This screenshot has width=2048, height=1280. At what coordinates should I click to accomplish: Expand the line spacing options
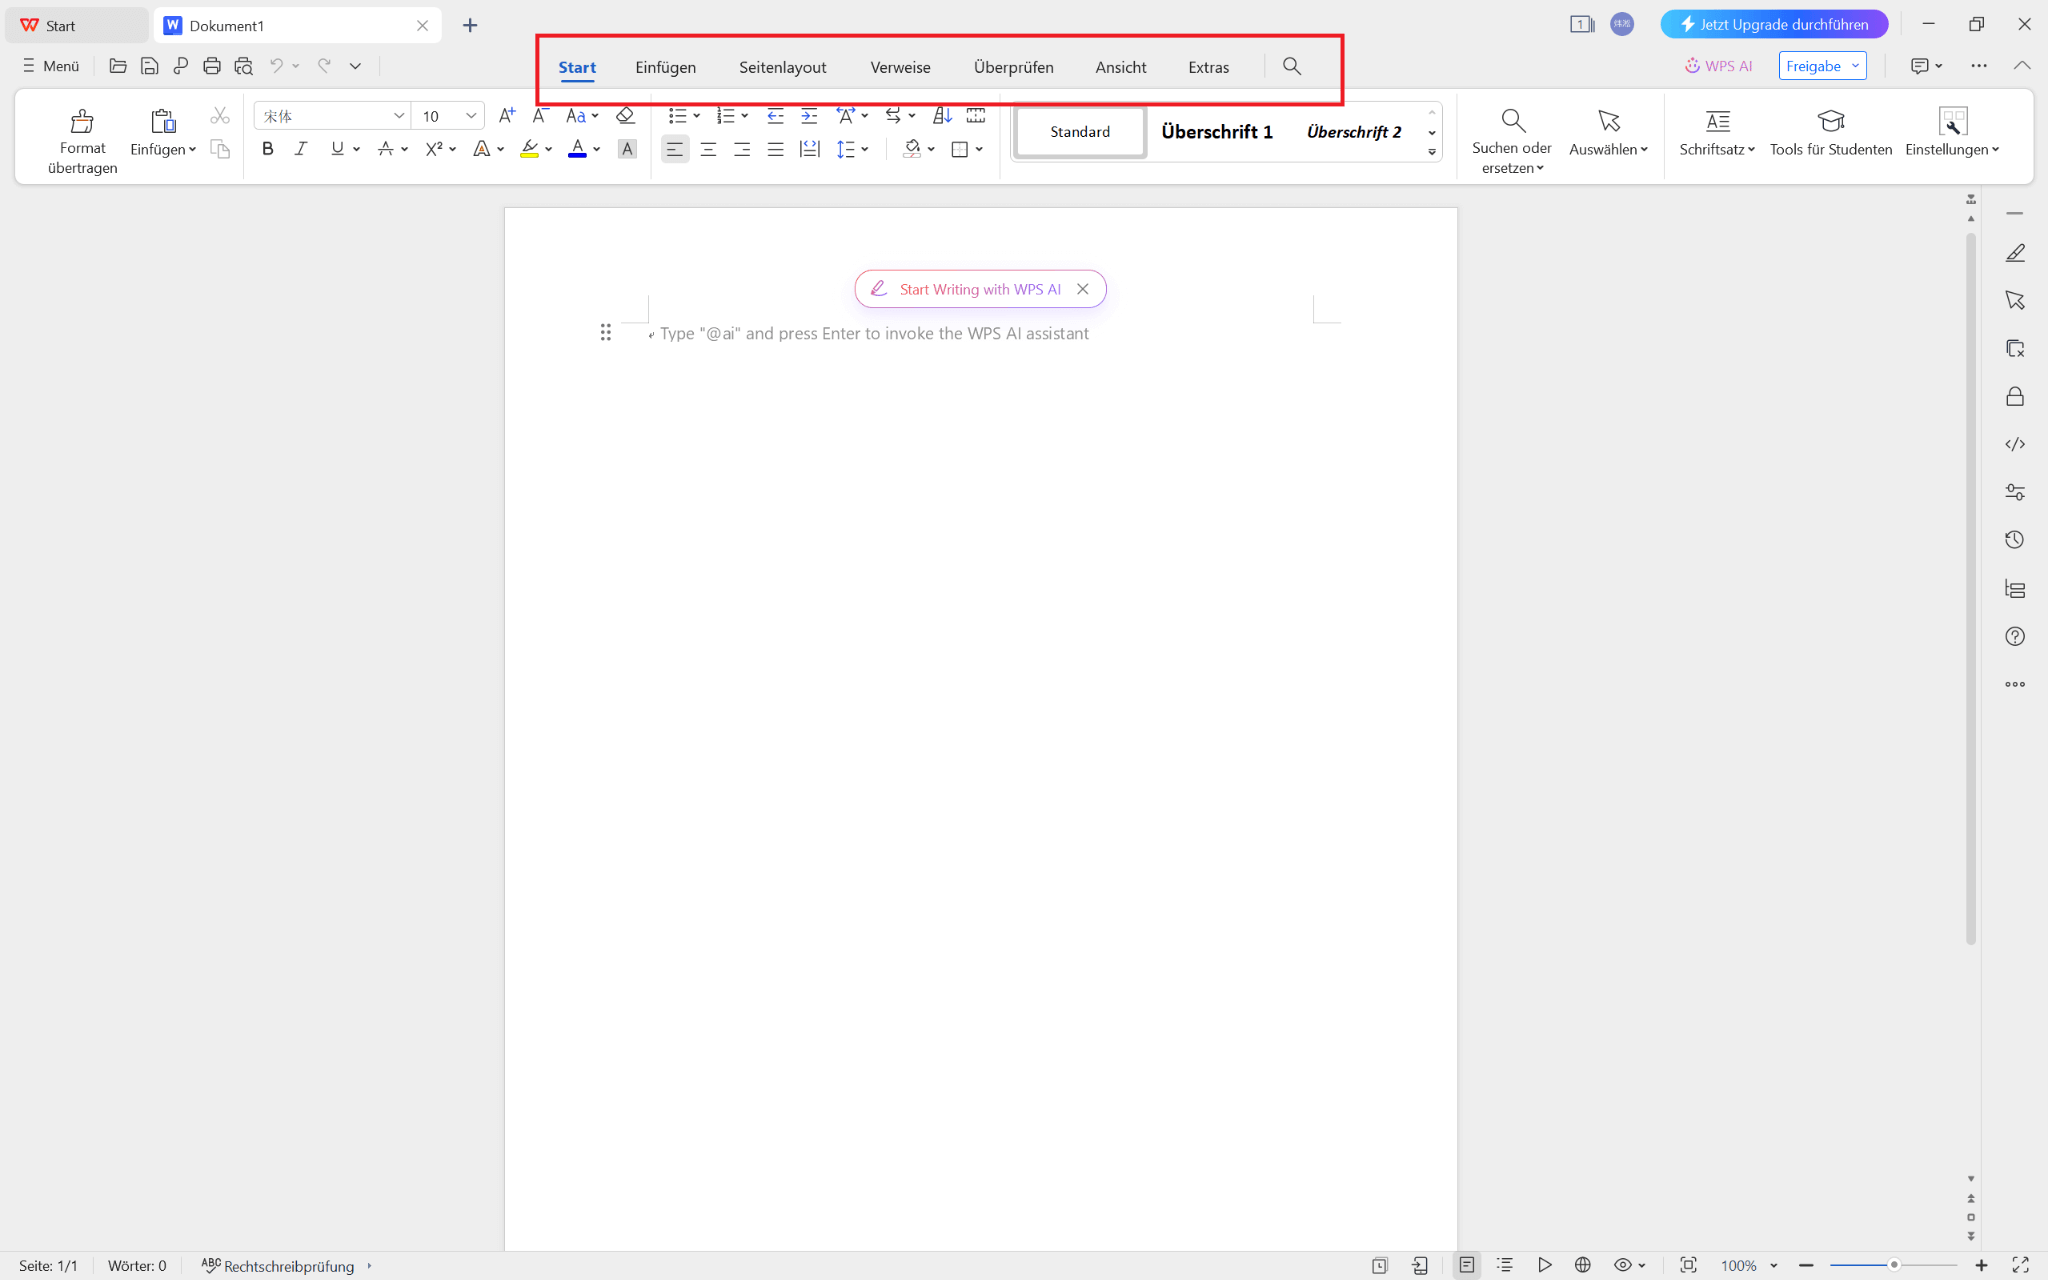[x=864, y=148]
